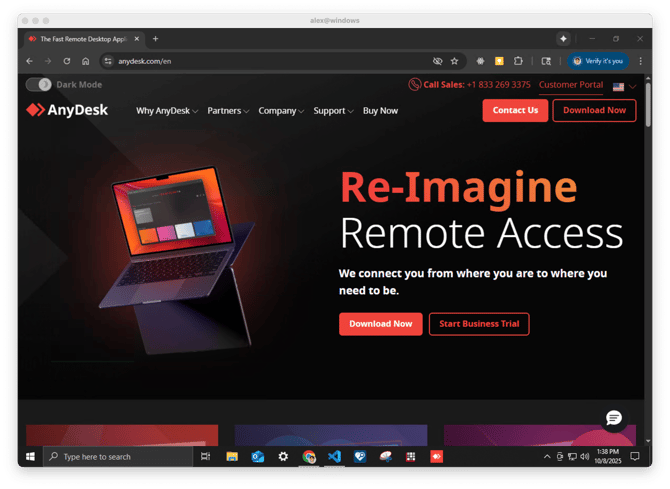Select The Fast Remote Desktop tab

[x=83, y=39]
